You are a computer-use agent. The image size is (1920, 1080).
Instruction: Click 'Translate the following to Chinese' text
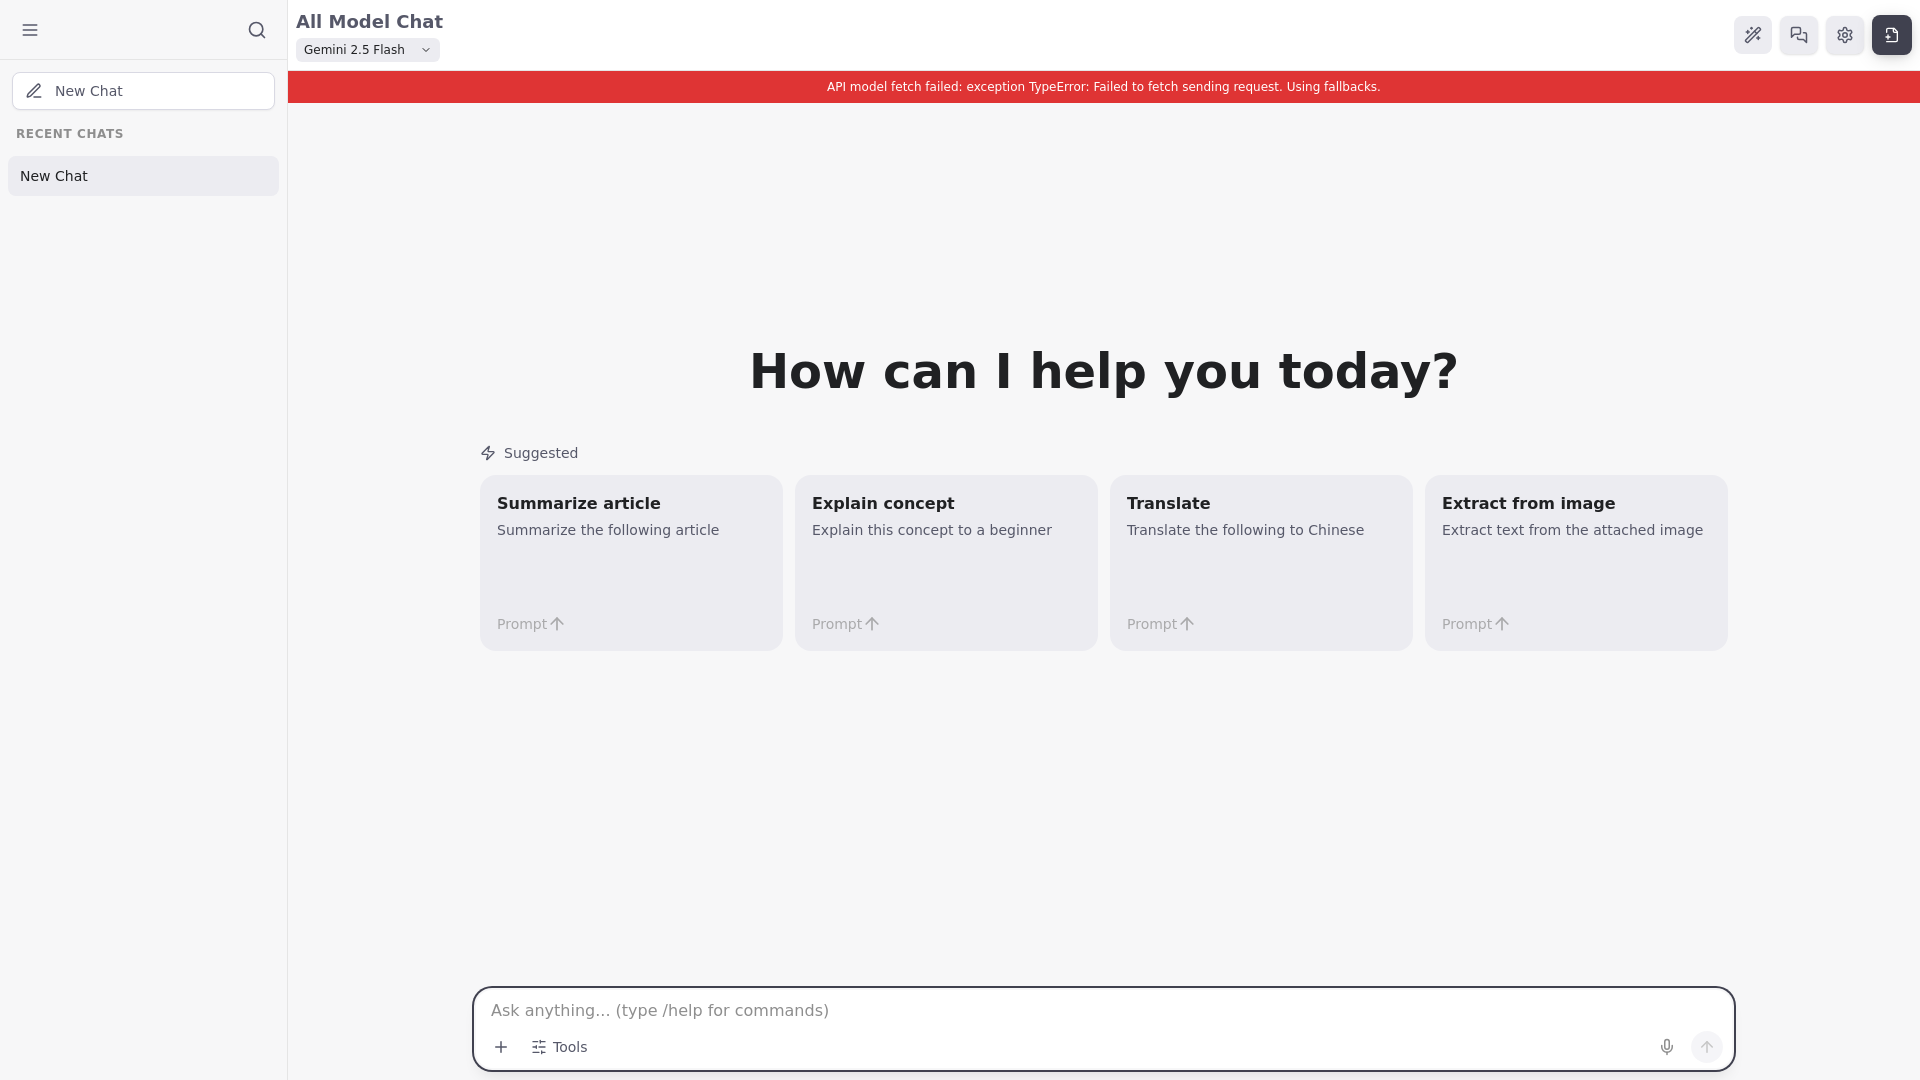tap(1245, 530)
